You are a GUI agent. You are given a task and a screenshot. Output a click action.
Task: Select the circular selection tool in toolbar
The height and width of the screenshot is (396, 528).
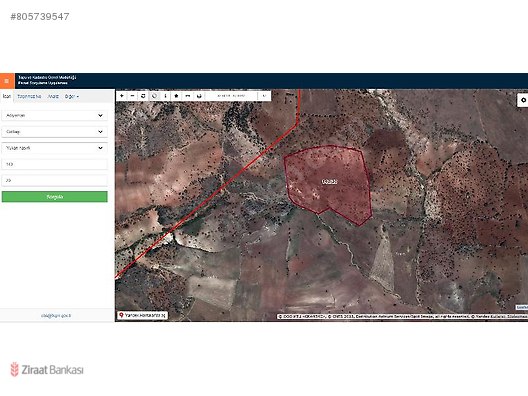[x=154, y=96]
